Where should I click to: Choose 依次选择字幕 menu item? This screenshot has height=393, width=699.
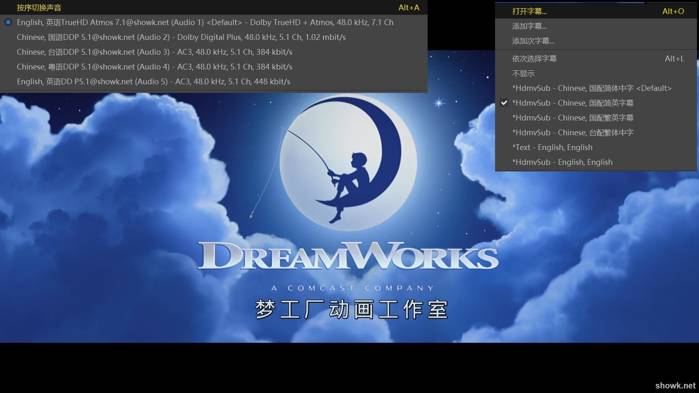click(x=596, y=58)
